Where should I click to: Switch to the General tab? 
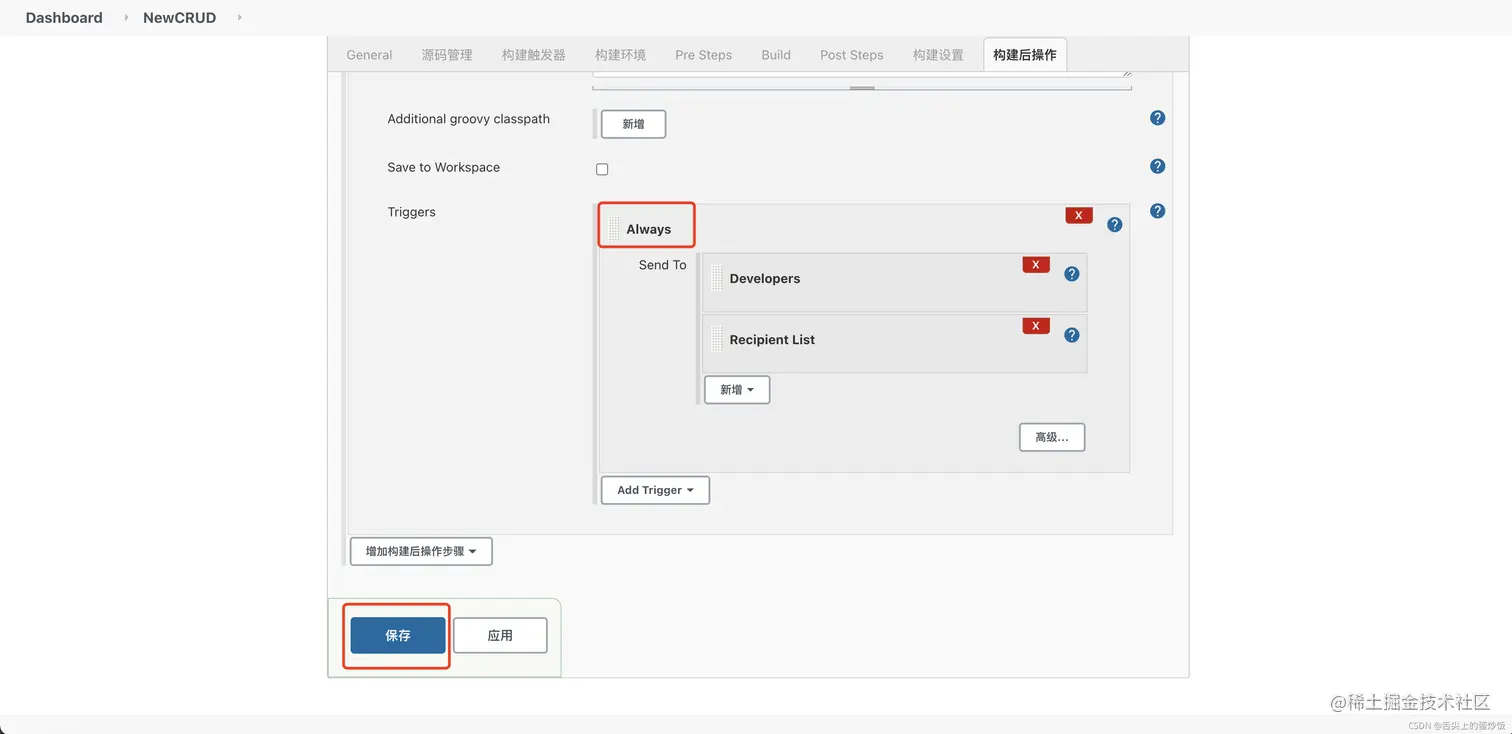pos(369,55)
